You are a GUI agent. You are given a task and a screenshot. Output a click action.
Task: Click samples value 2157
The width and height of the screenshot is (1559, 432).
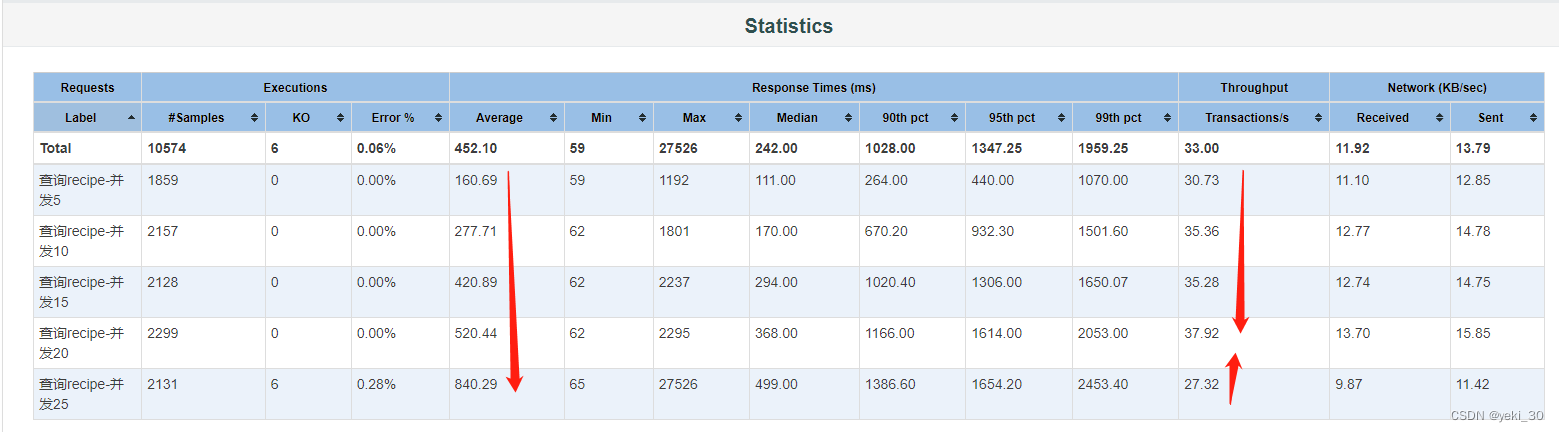[x=163, y=232]
